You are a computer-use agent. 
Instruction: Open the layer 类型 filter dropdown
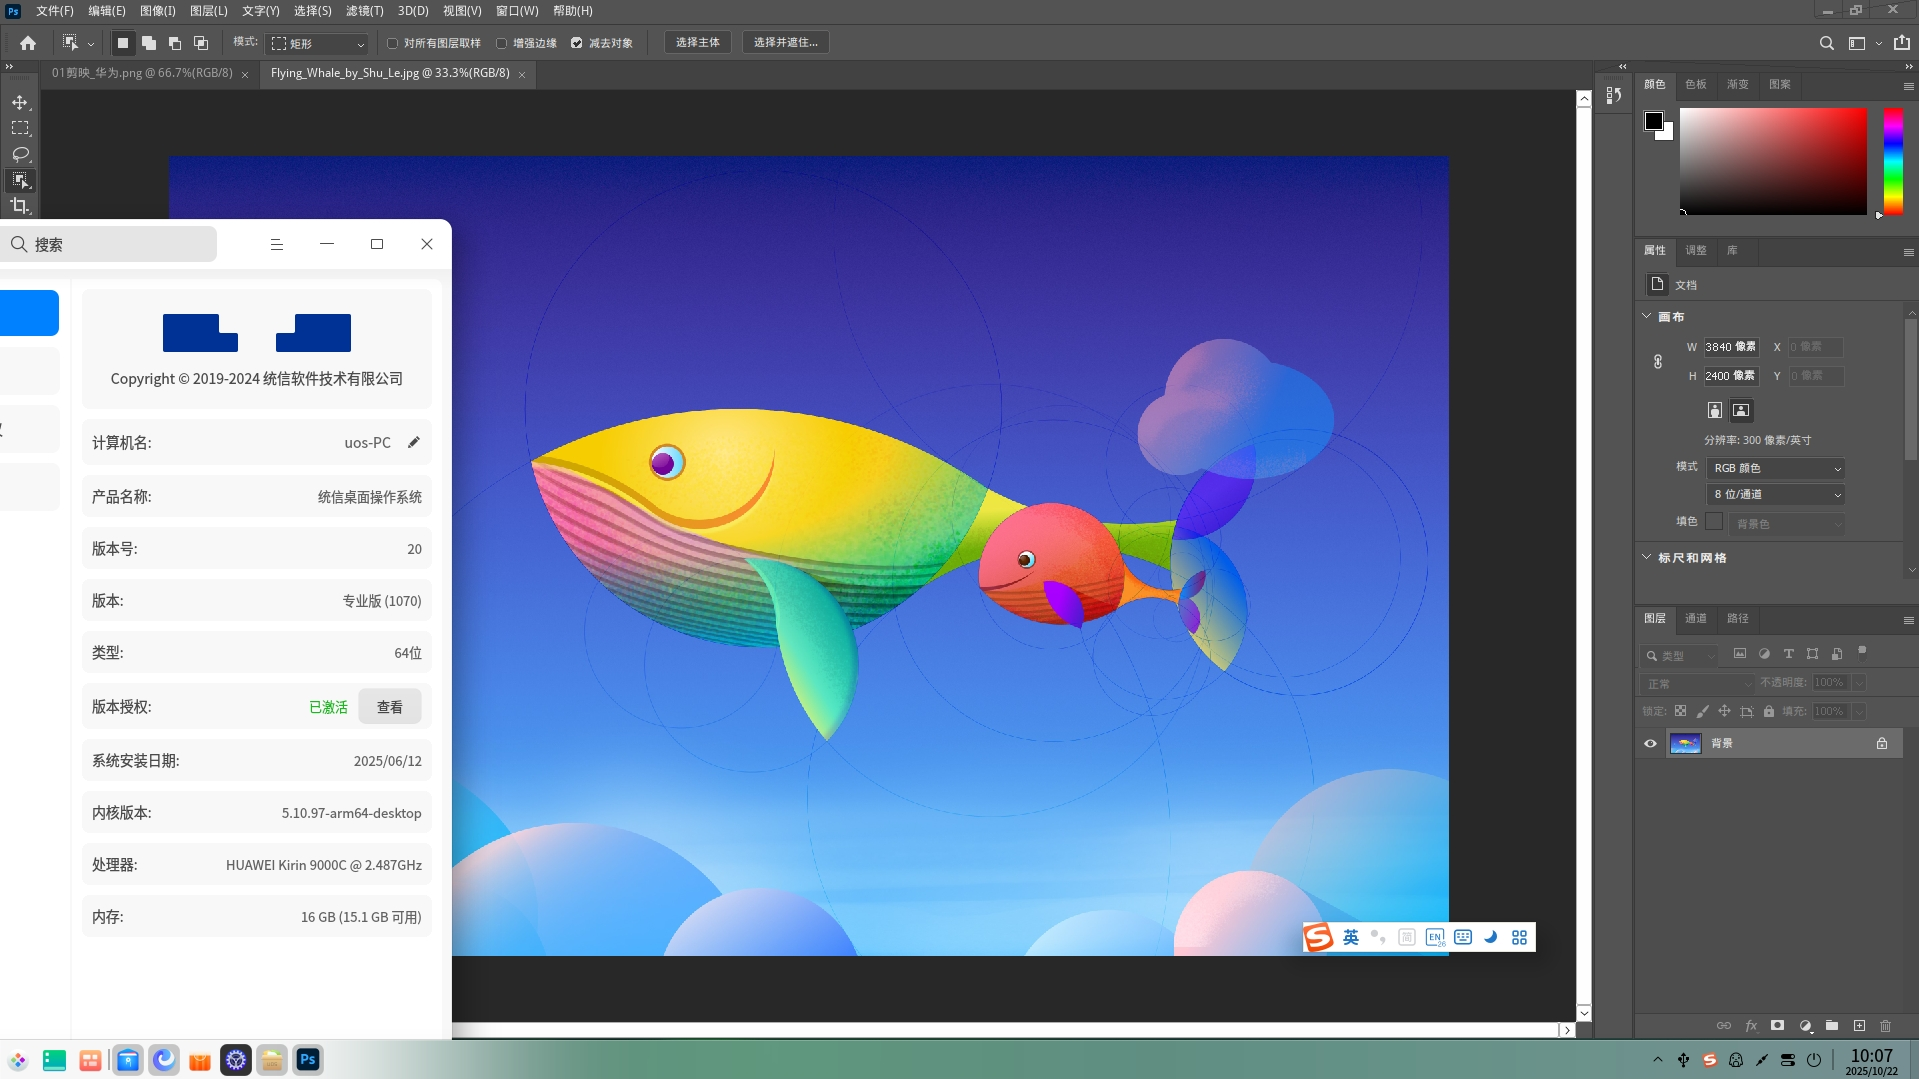point(1679,656)
